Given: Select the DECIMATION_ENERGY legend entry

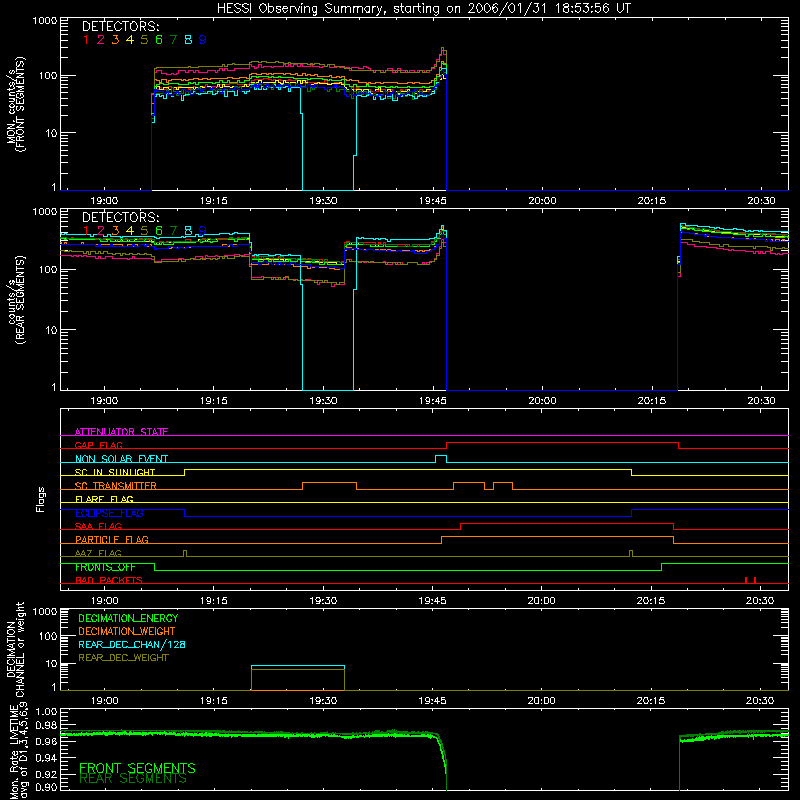Looking at the screenshot, I should click(x=128, y=618).
